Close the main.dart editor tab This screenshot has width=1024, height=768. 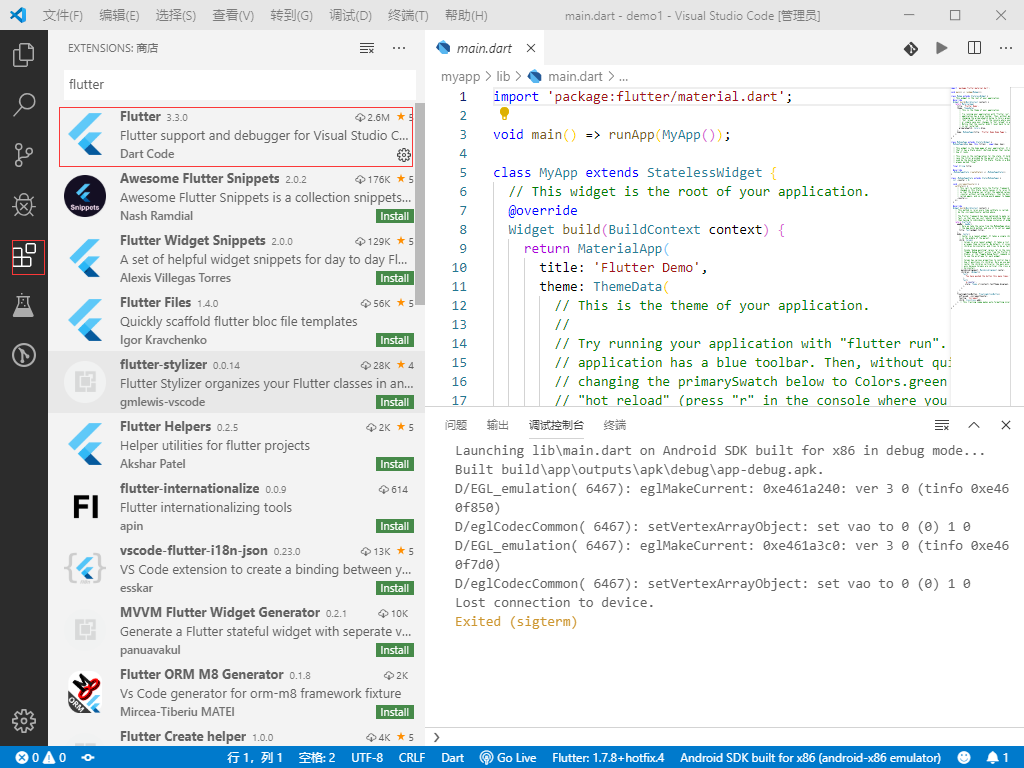tap(531, 48)
